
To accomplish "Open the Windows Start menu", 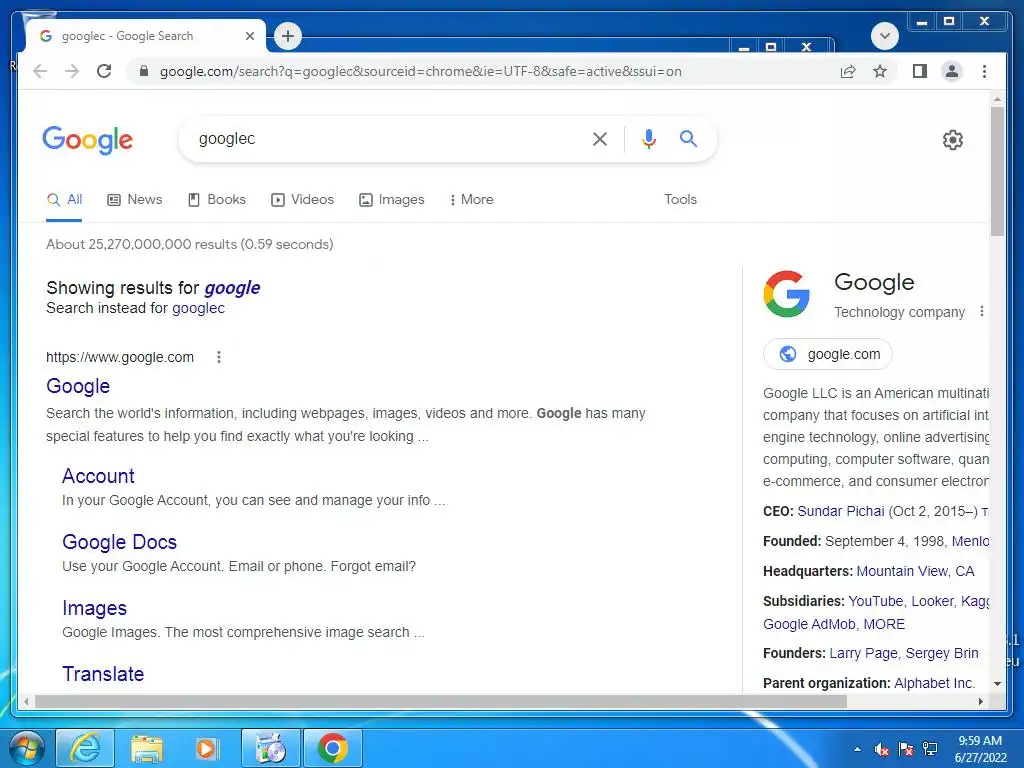I will (x=27, y=748).
